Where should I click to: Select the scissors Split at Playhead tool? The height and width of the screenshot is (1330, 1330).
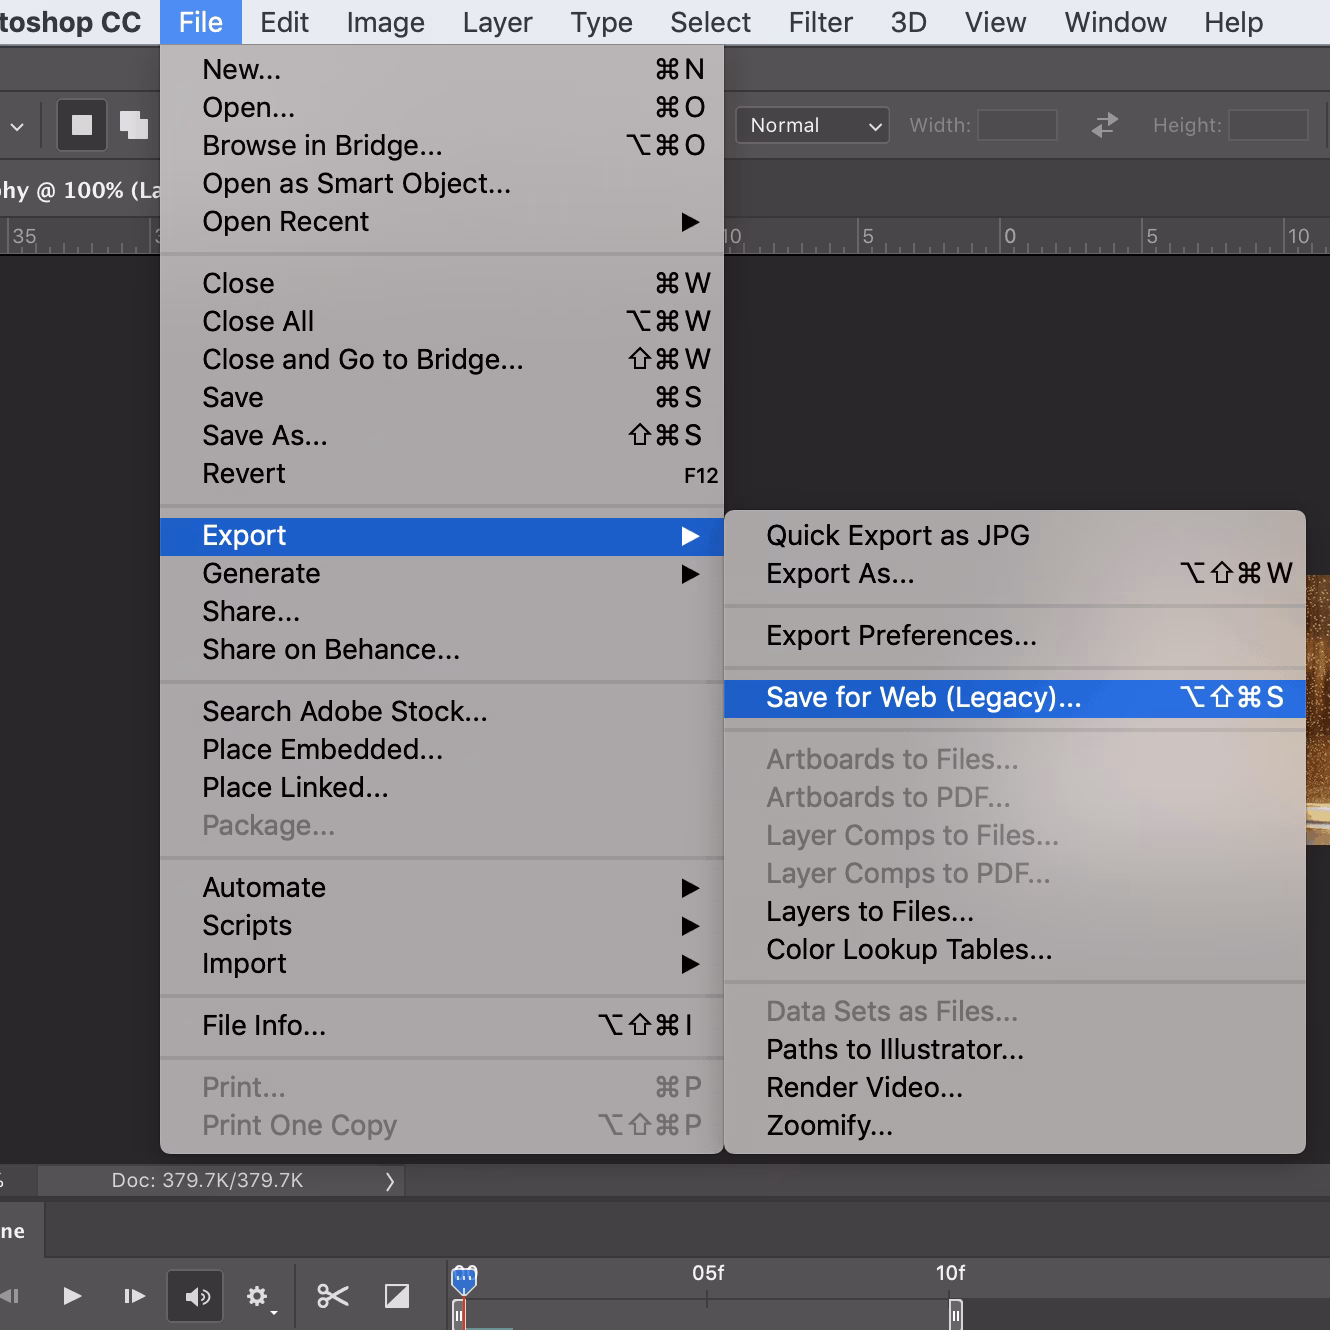(332, 1296)
